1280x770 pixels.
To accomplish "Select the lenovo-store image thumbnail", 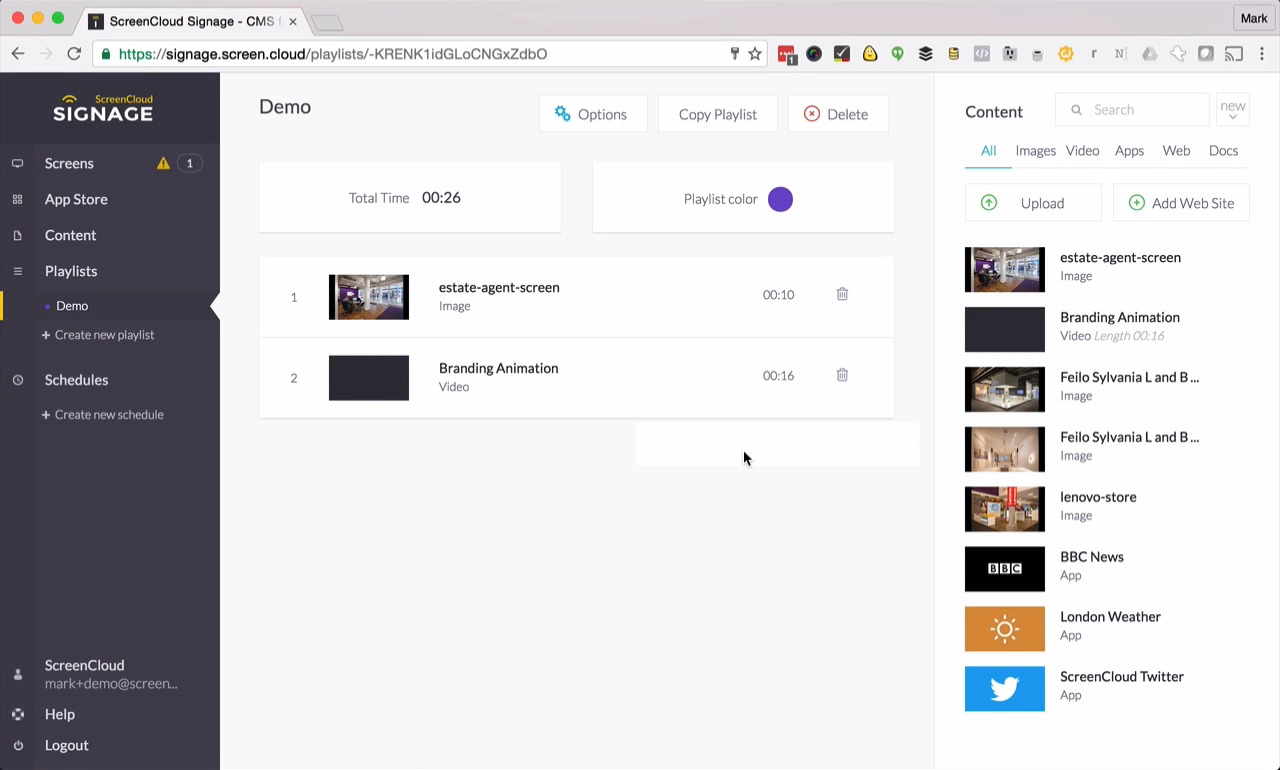I will coord(1004,509).
